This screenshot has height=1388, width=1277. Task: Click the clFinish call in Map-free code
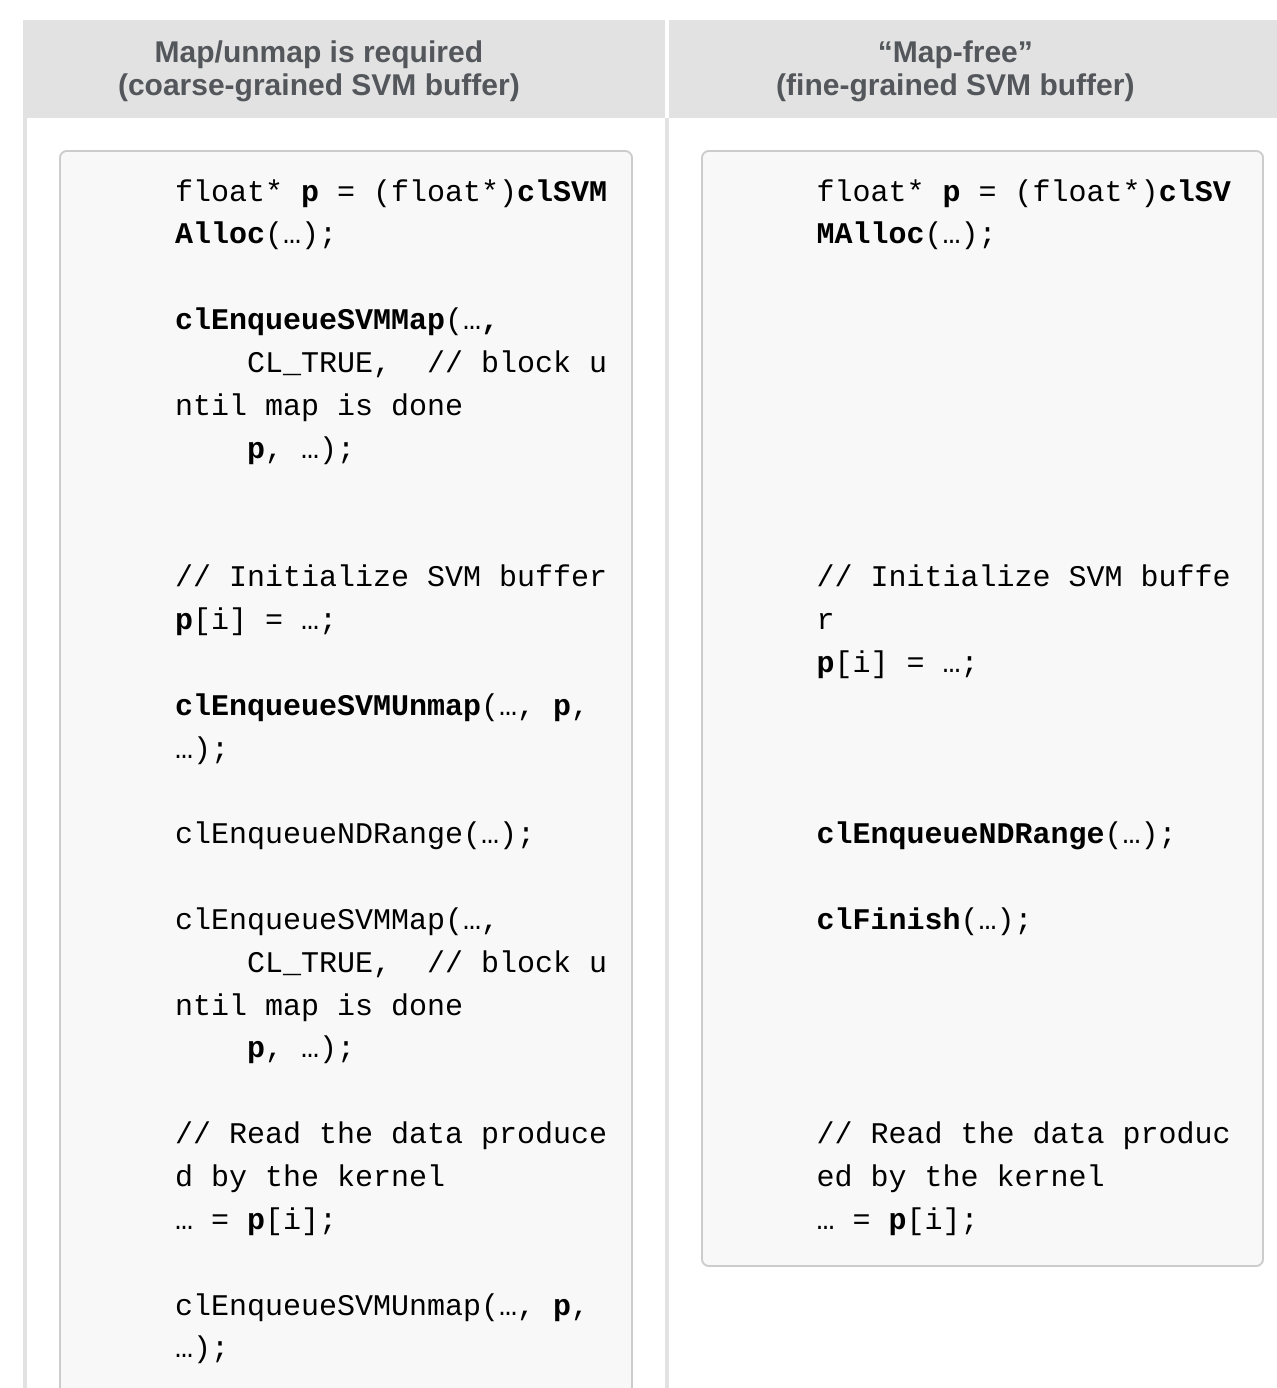(889, 920)
